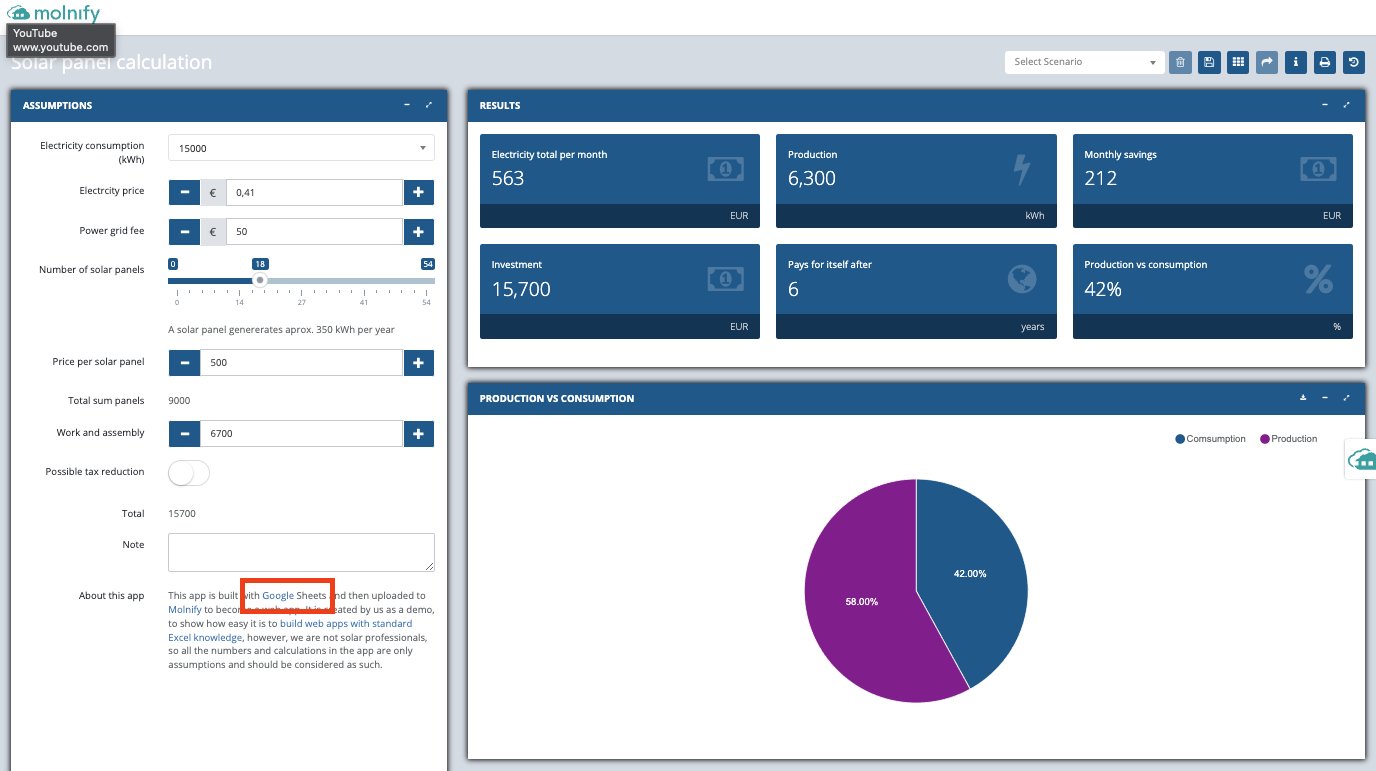Minimize the Production vs Consumption panel
This screenshot has height=771, width=1376.
click(x=1323, y=397)
